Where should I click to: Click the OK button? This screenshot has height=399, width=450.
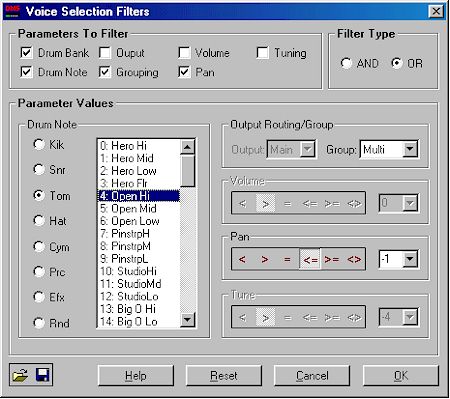click(x=401, y=376)
